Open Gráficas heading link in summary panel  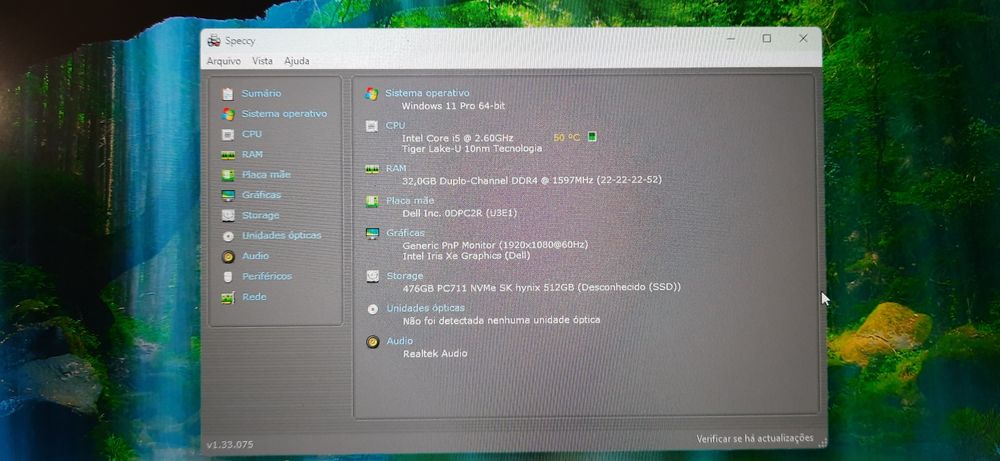(405, 233)
